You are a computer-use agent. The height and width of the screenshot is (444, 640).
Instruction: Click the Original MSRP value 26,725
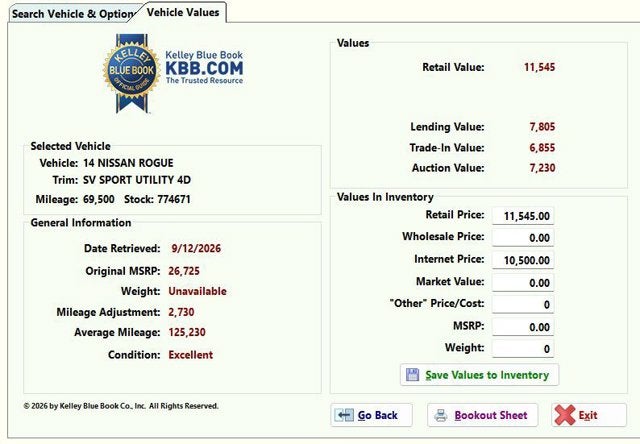184,271
